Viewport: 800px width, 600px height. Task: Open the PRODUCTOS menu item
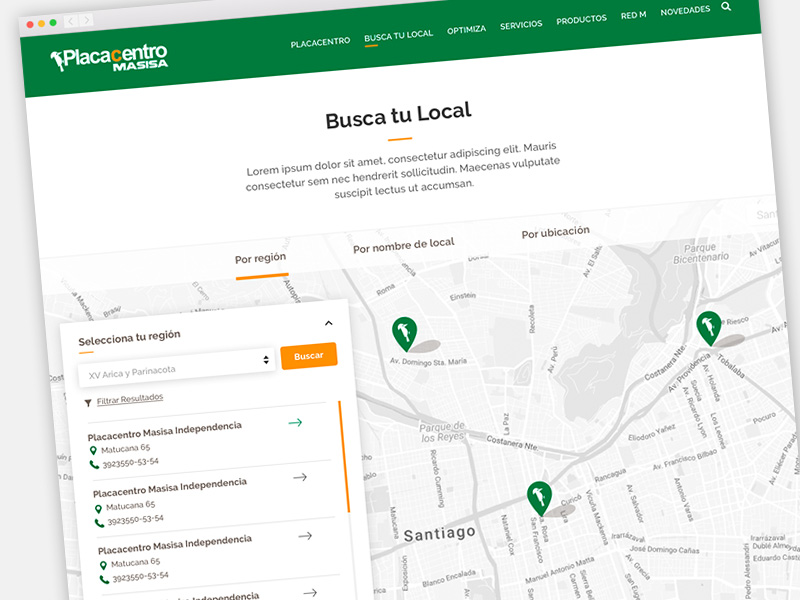(x=582, y=19)
